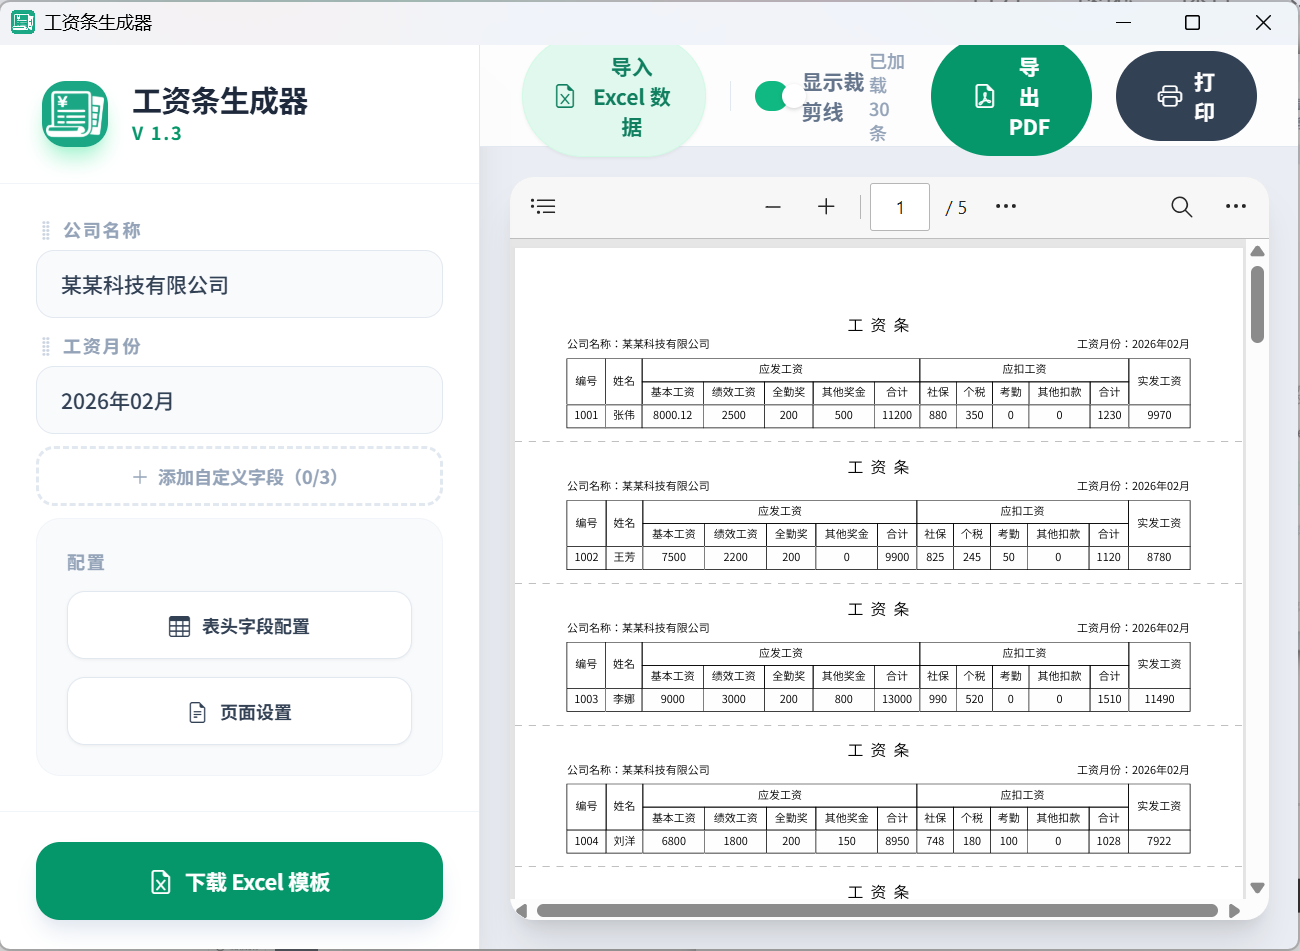
Task: Click the scroll up arrow in preview
Action: pos(1257,251)
